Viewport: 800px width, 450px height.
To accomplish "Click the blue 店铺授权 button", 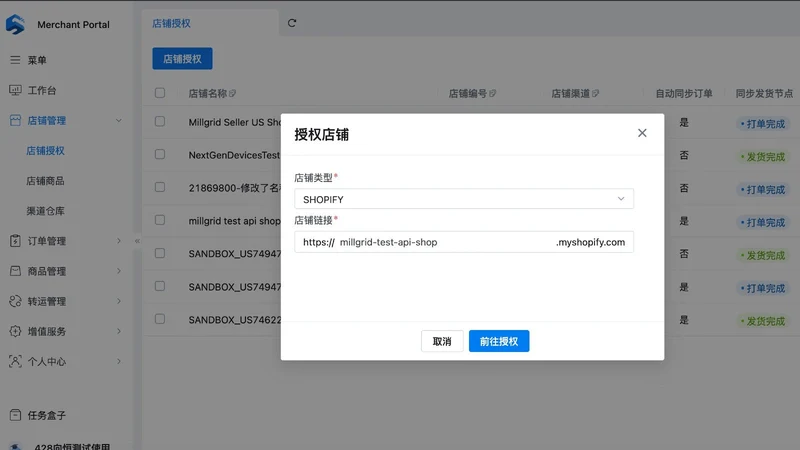I will [x=182, y=59].
